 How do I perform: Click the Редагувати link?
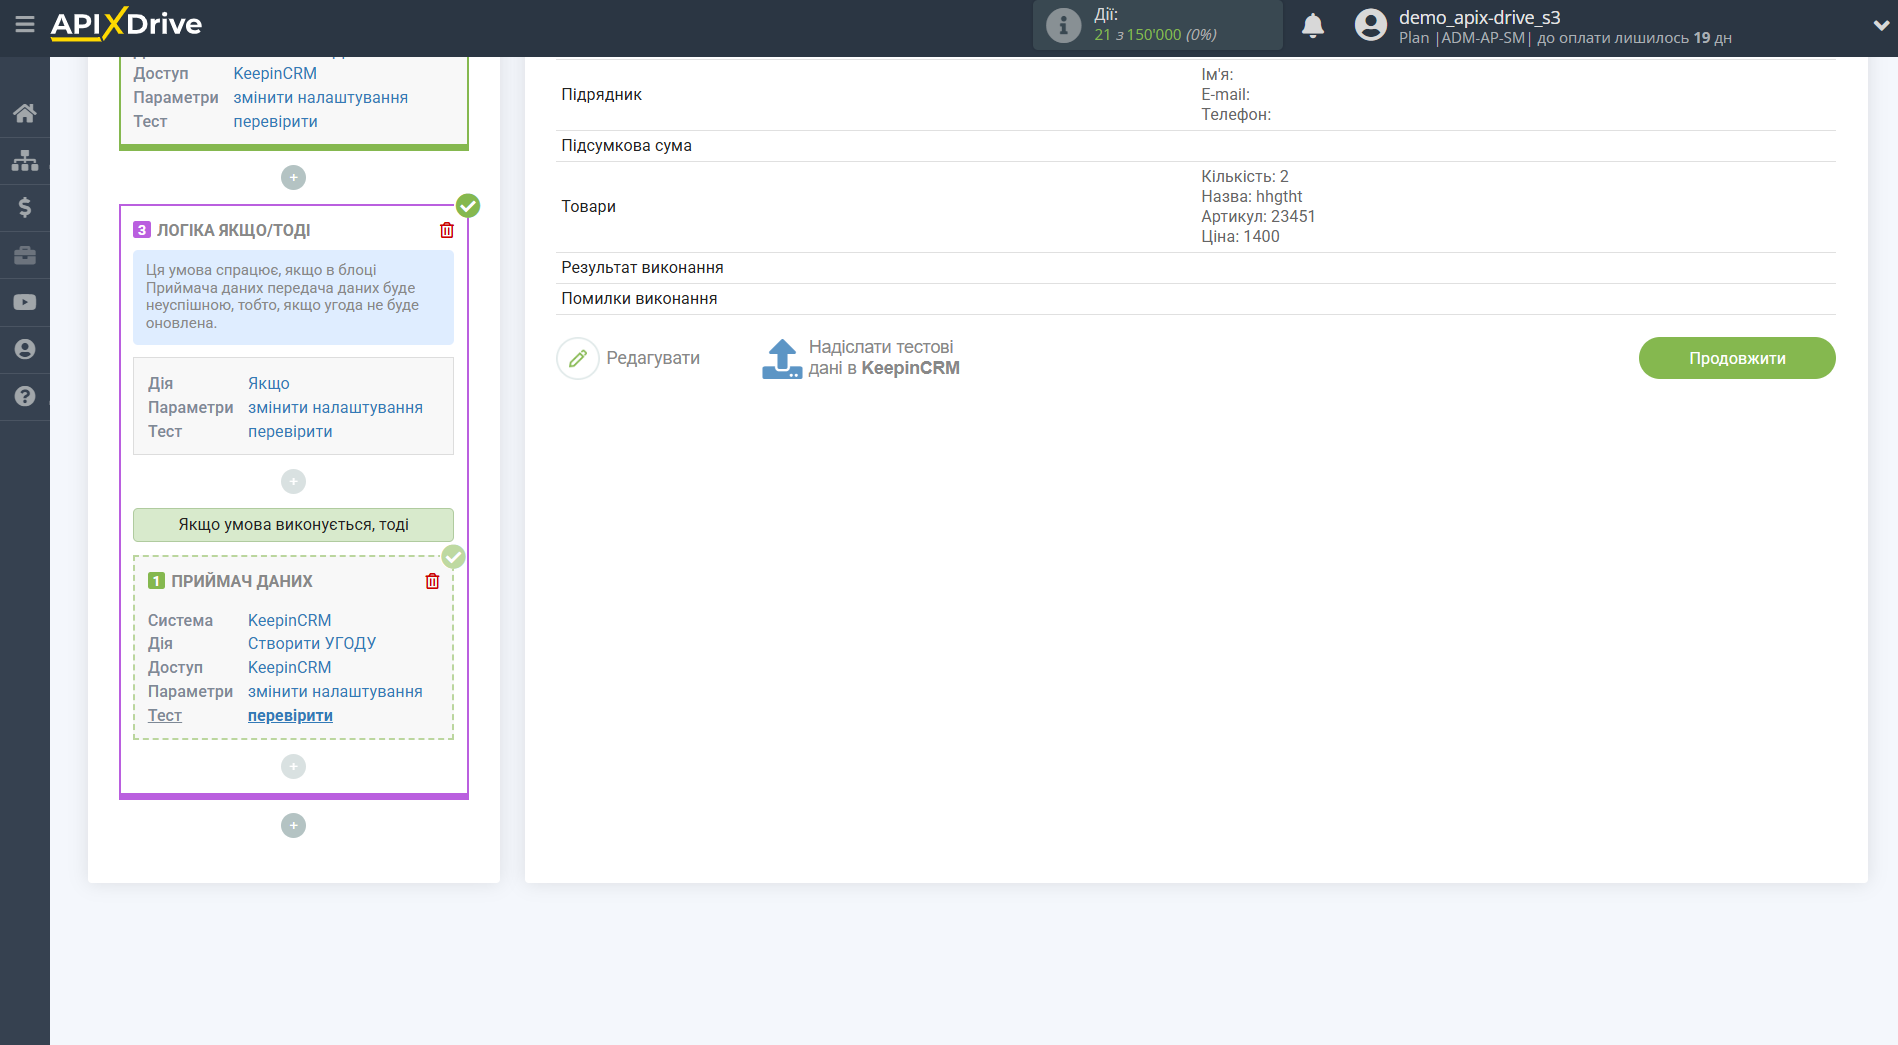coord(653,358)
